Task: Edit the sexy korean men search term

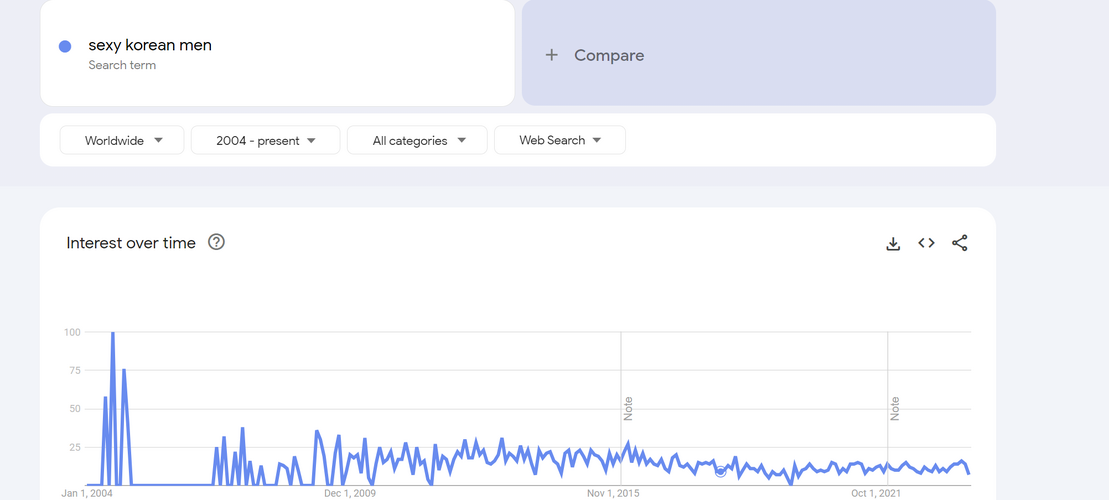Action: pyautogui.click(x=150, y=45)
